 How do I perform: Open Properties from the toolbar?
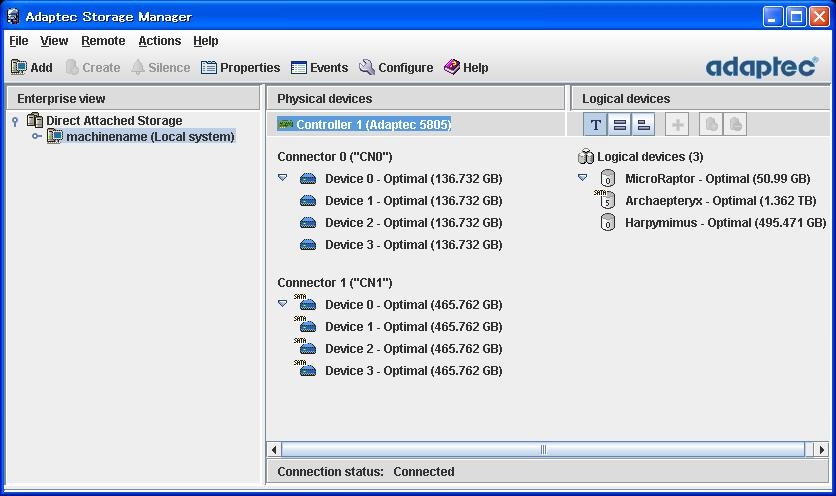tap(240, 68)
